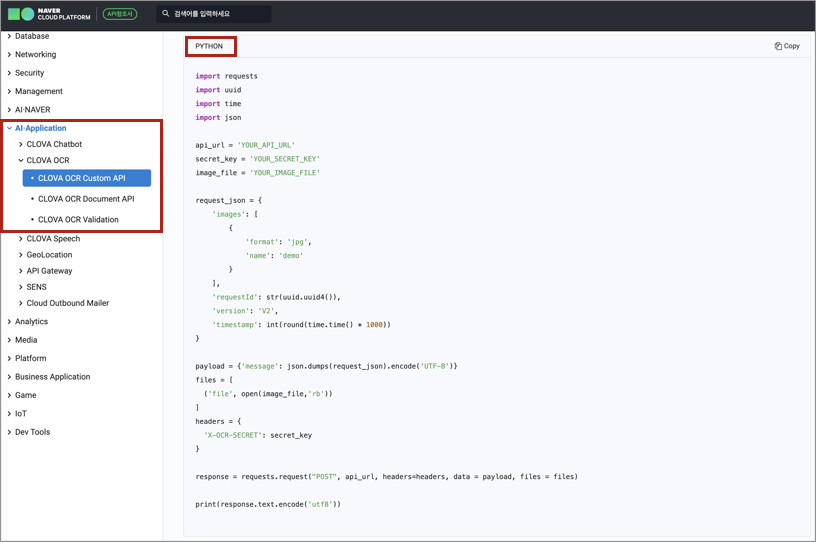
Task: Expand the Cloud Outbound Mailer chevron
Action: click(x=21, y=303)
